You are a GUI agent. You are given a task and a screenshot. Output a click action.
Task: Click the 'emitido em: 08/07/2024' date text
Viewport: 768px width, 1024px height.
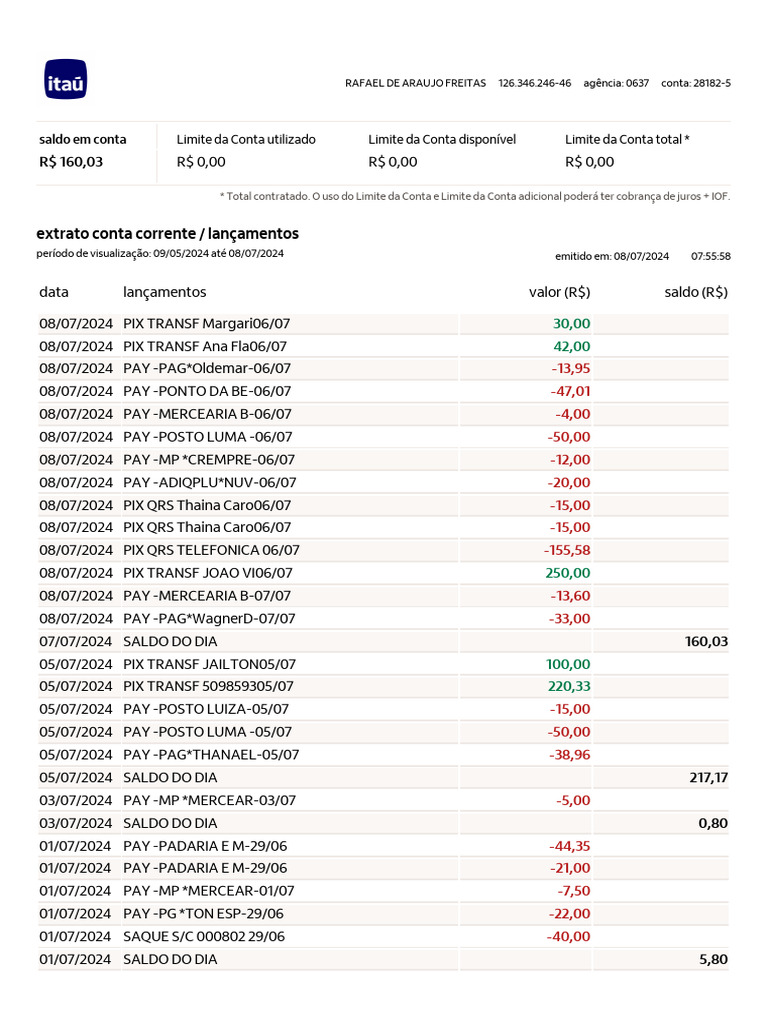point(612,256)
